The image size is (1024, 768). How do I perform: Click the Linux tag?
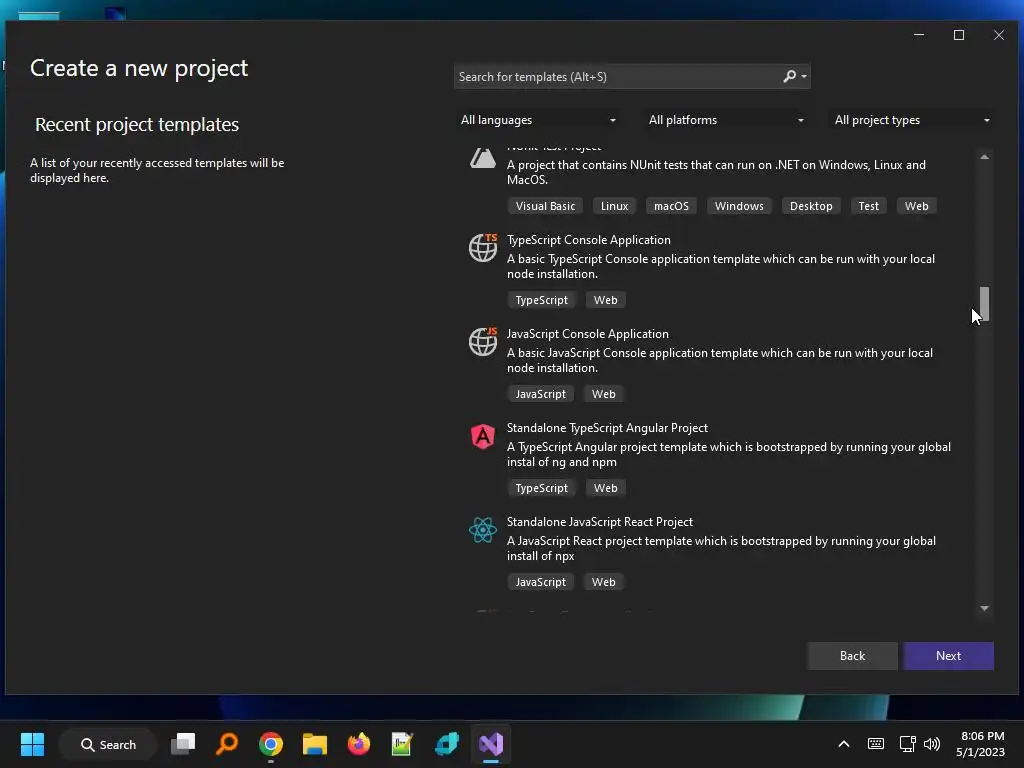tap(615, 206)
